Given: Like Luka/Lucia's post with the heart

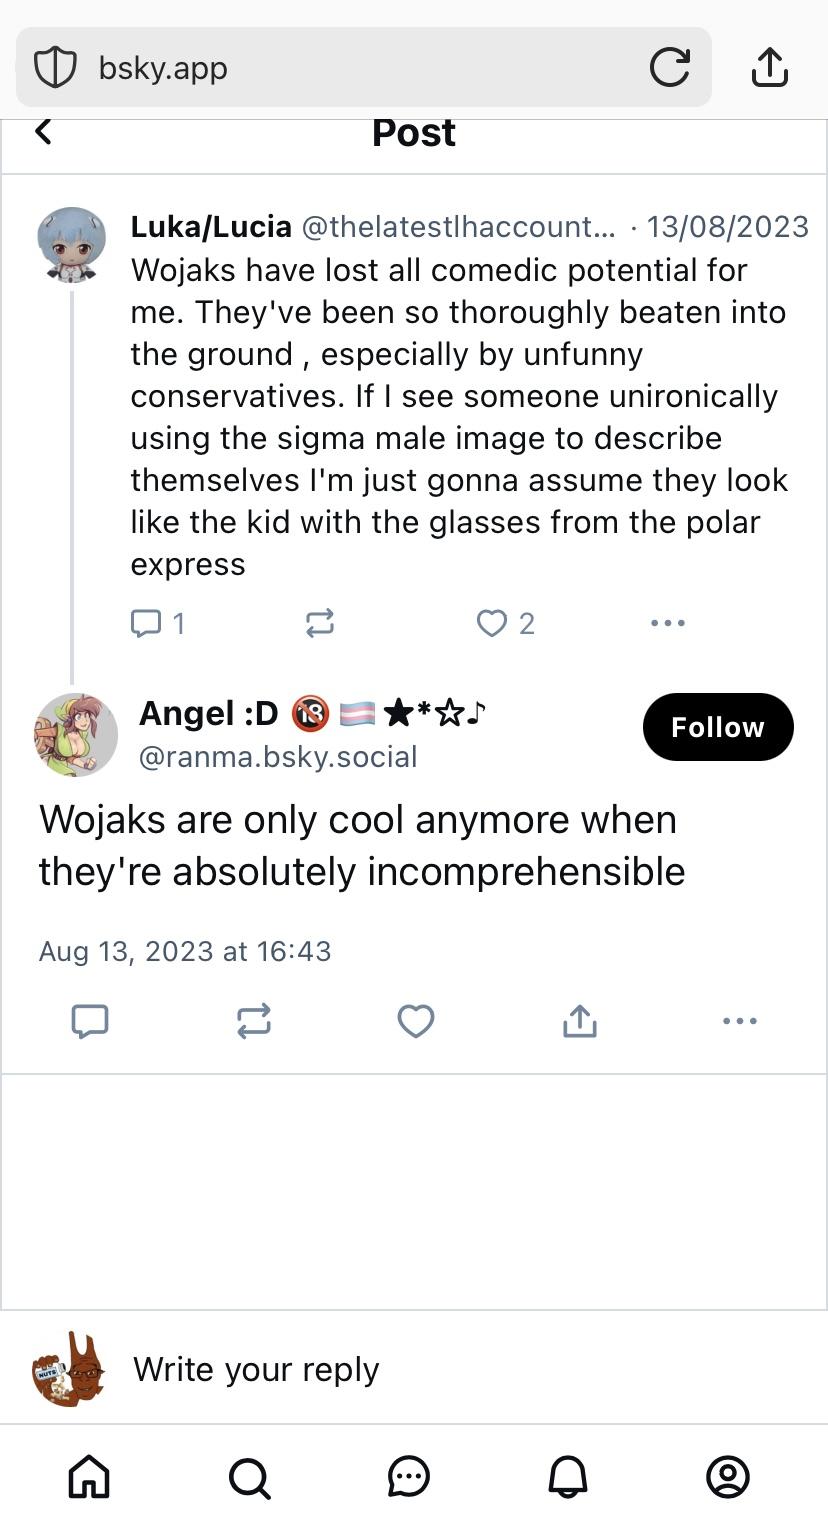Looking at the screenshot, I should point(492,624).
